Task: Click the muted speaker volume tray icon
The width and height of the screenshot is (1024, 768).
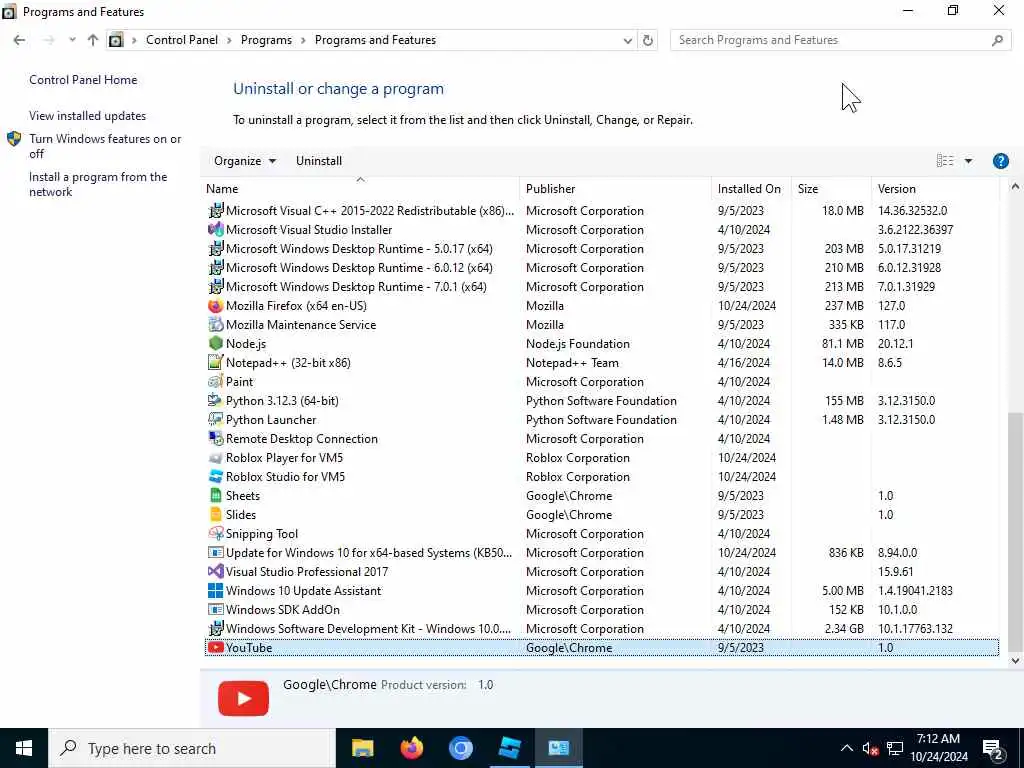Action: (x=870, y=748)
